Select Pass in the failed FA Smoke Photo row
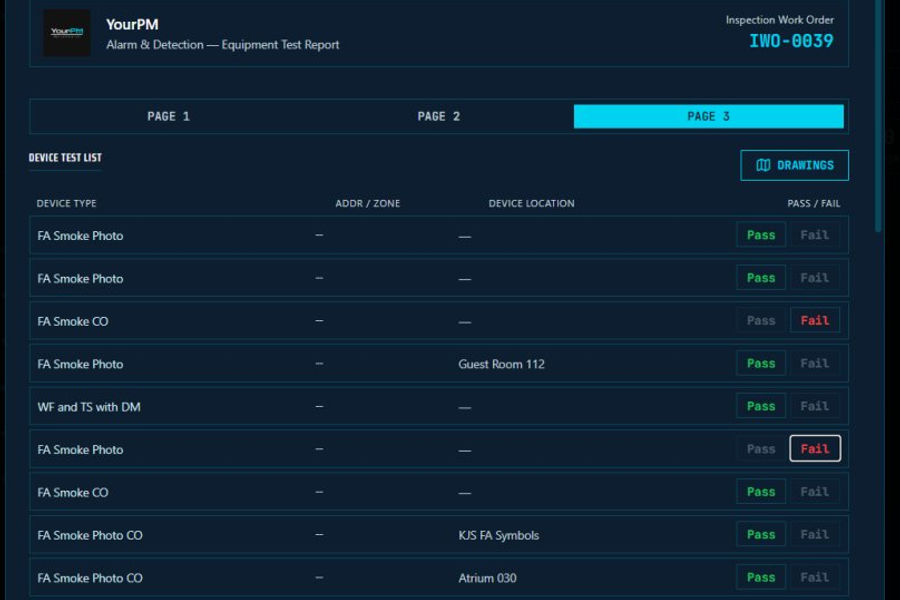Screen dimensions: 900x600 (x=761, y=449)
